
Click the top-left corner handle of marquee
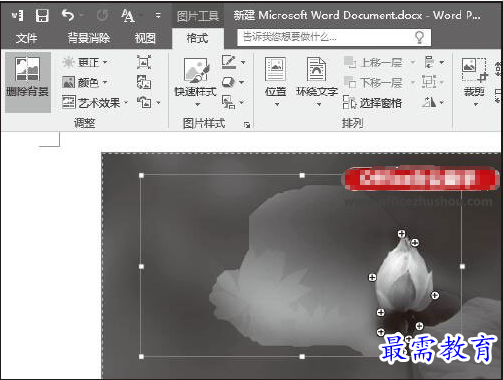141,175
